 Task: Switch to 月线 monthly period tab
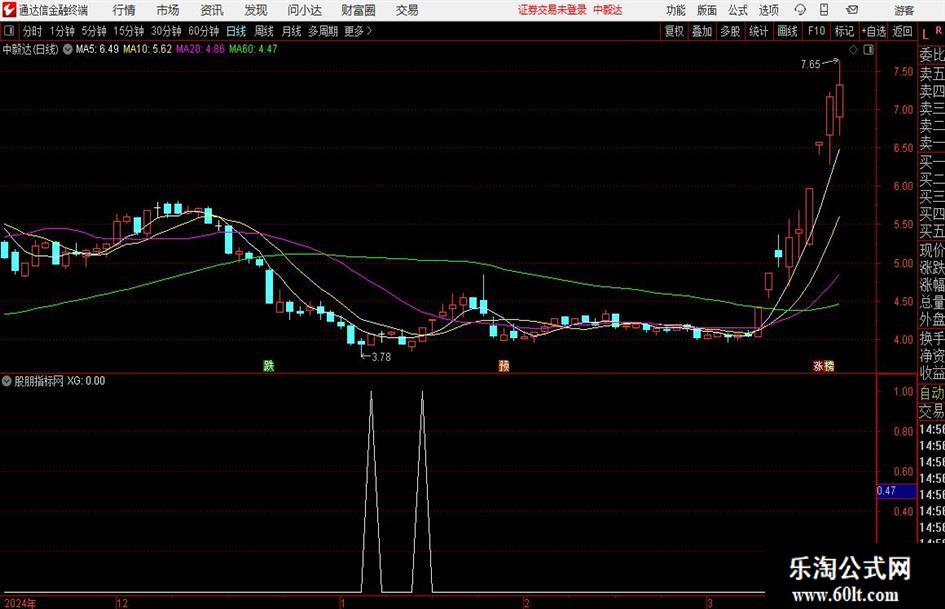[292, 31]
